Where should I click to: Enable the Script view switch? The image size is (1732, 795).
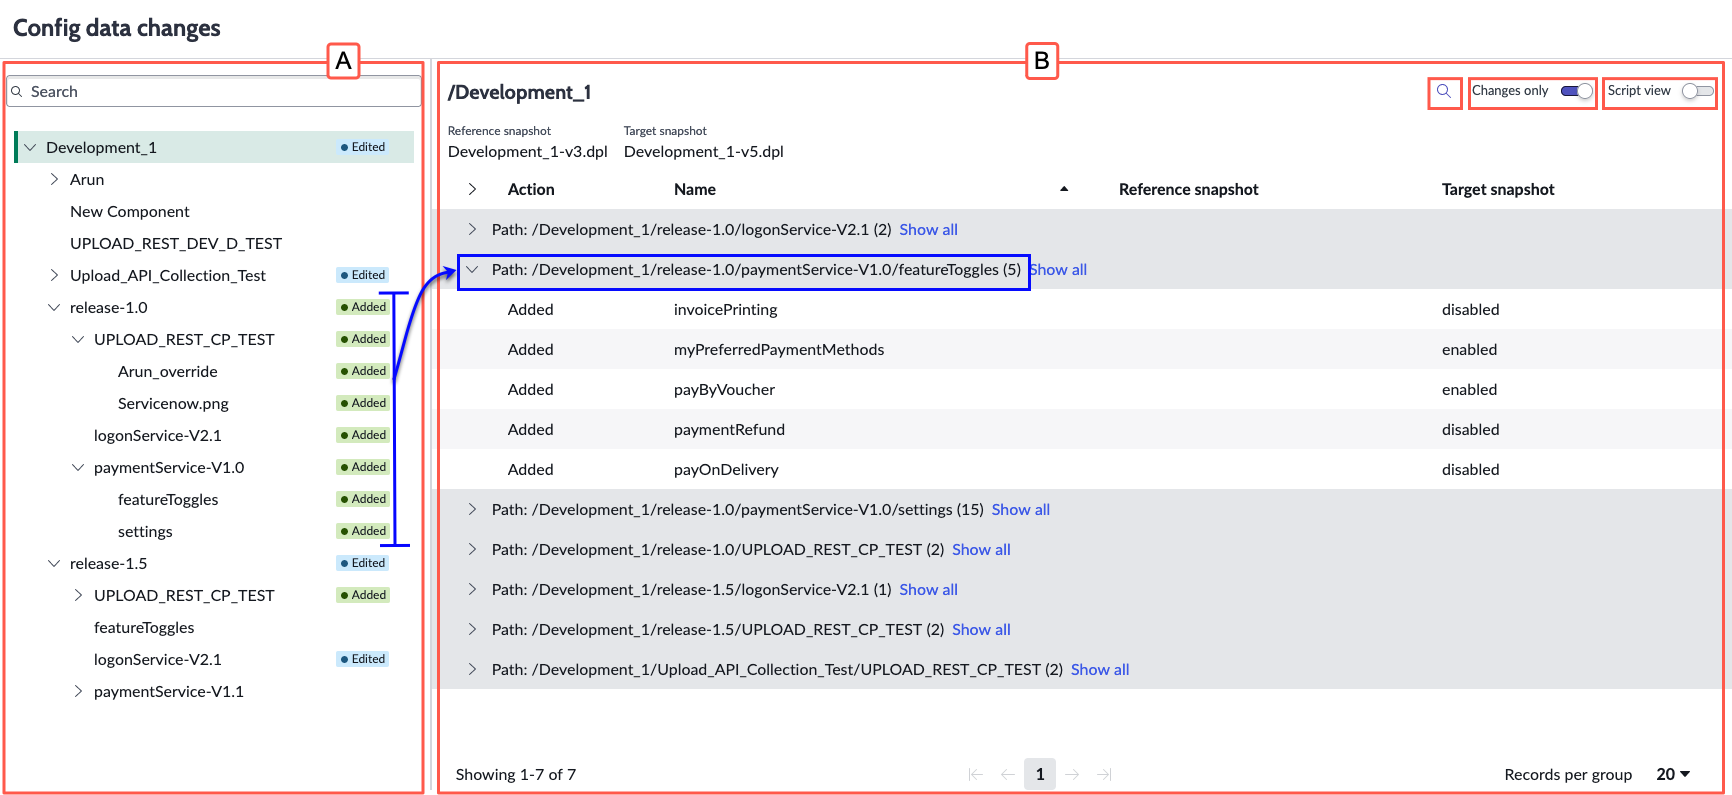(x=1697, y=91)
